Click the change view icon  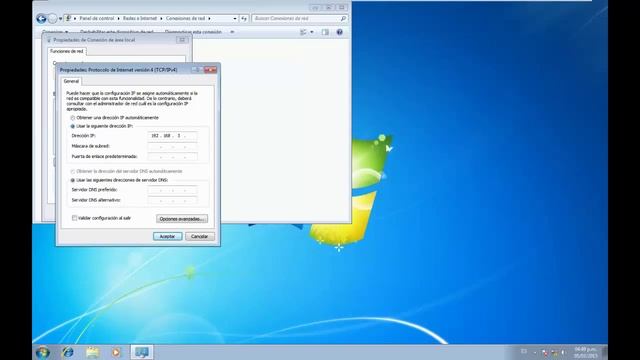(303, 32)
